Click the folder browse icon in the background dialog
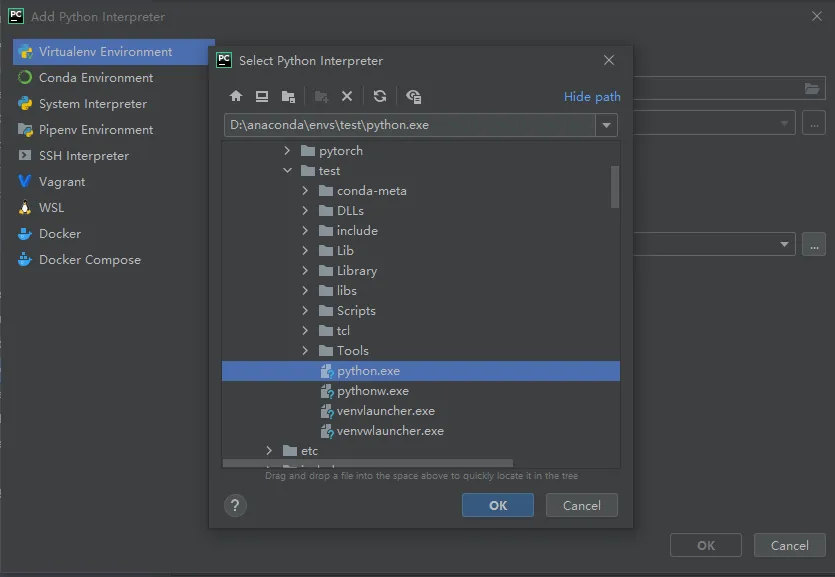Screen dimensions: 835x577 coord(812,88)
